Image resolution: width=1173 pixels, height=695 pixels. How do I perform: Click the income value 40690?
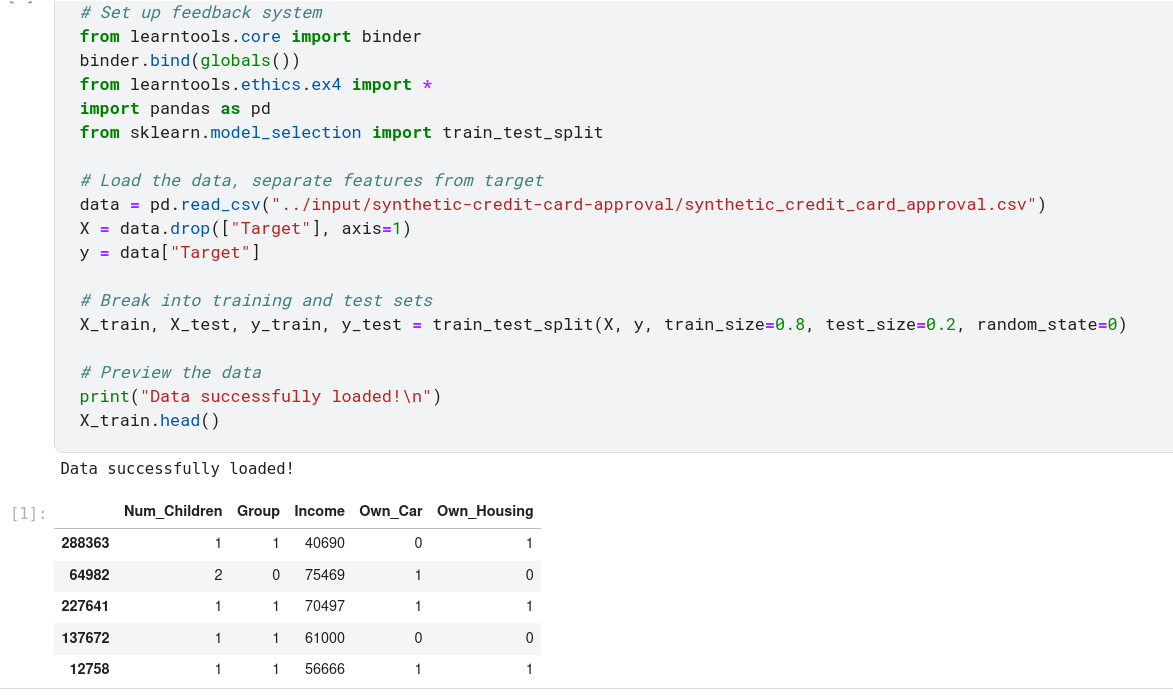coord(324,543)
